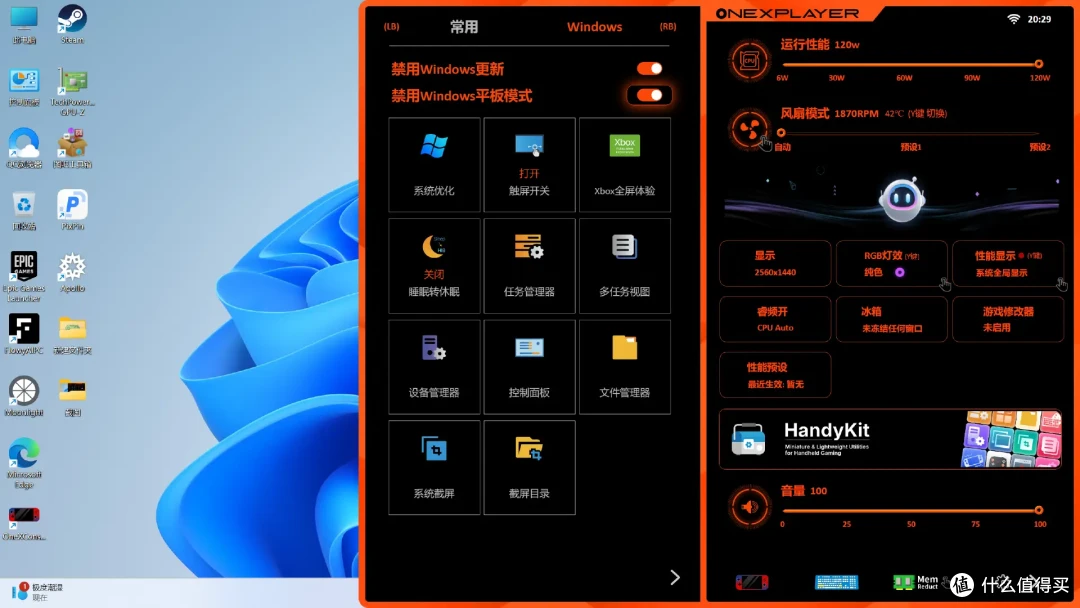Viewport: 1080px width, 608px height.
Task: Open 性能预设 performance preset
Action: tap(775, 375)
